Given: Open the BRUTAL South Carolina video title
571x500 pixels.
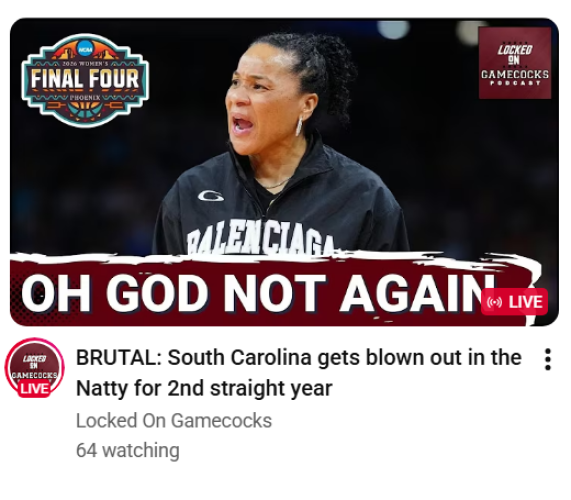Looking at the screenshot, I should click(299, 373).
